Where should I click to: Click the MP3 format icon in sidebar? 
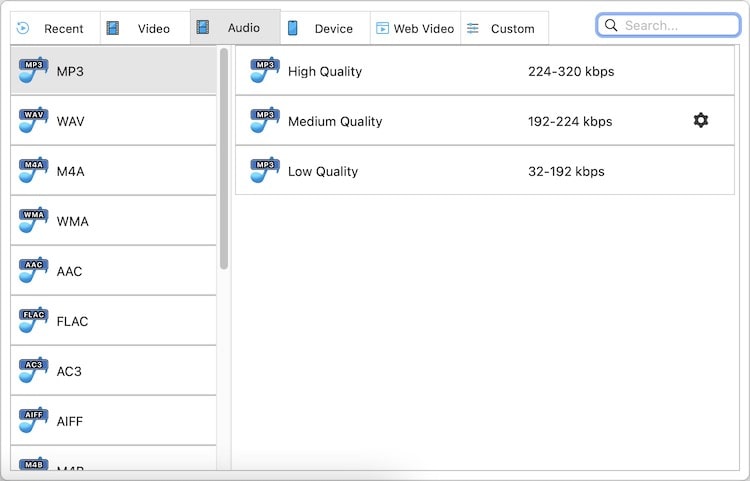(33, 70)
